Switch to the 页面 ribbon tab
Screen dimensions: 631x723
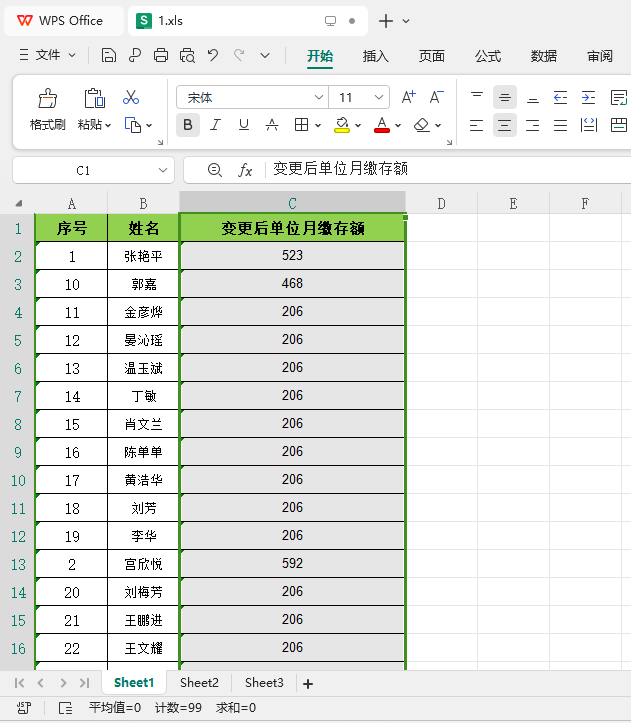432,56
